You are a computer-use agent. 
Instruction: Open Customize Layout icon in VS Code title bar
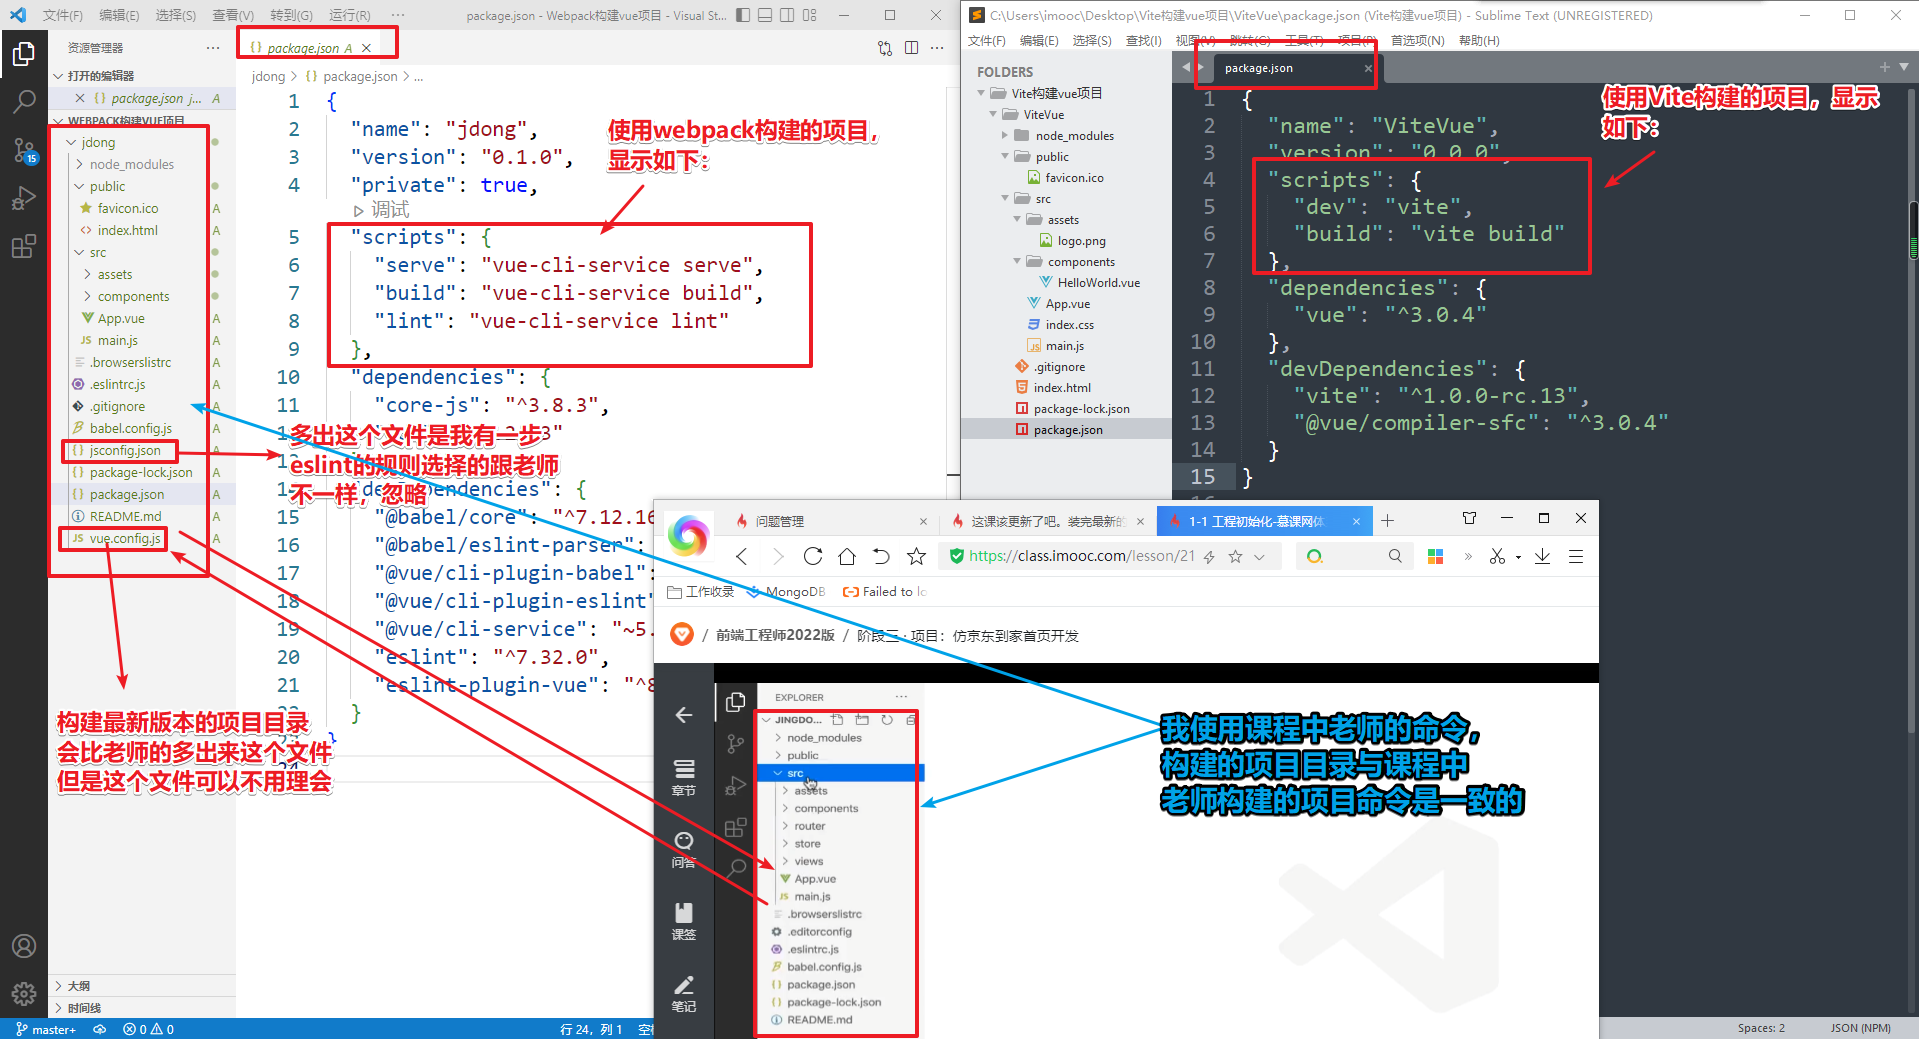tap(810, 15)
